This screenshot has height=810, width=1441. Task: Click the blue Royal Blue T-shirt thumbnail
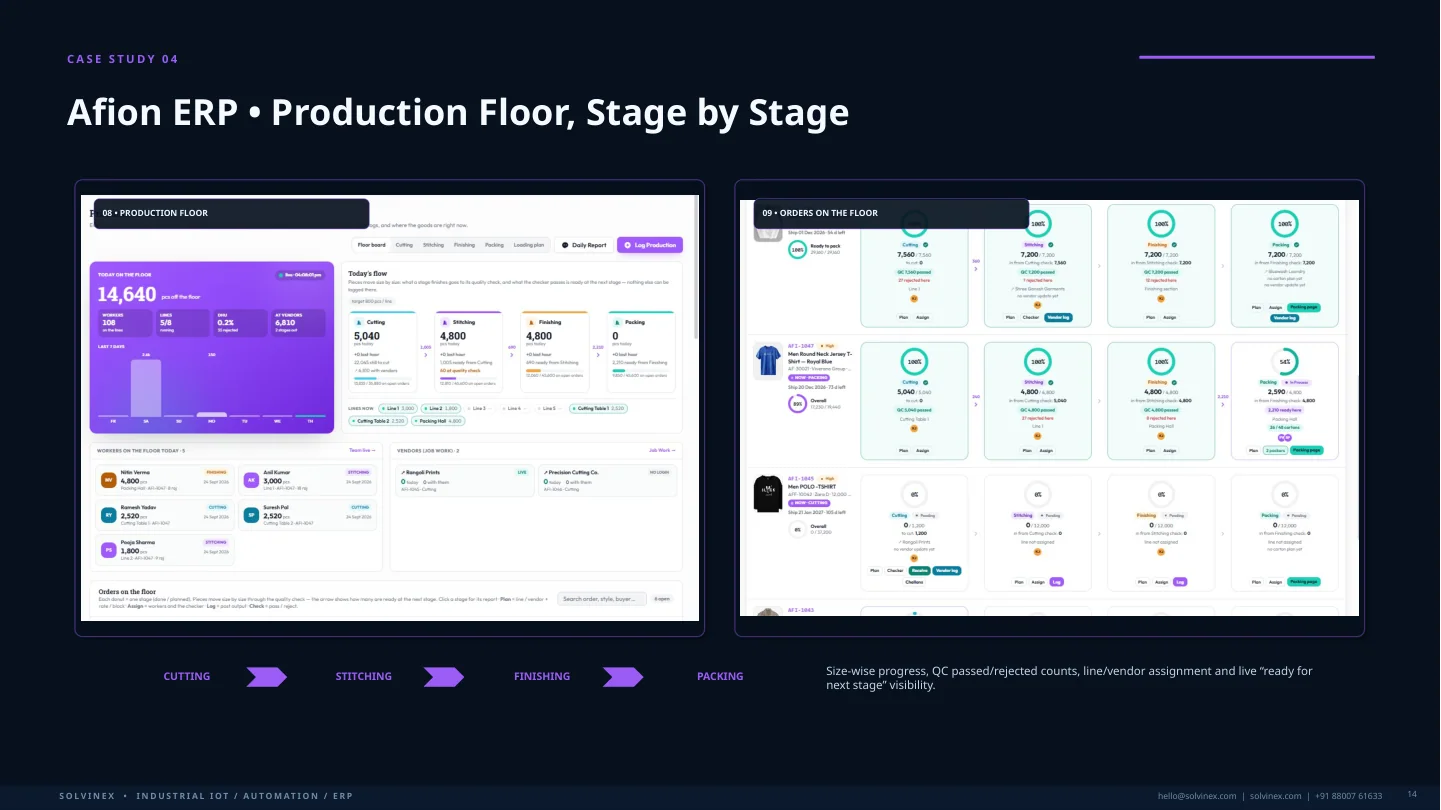(768, 362)
